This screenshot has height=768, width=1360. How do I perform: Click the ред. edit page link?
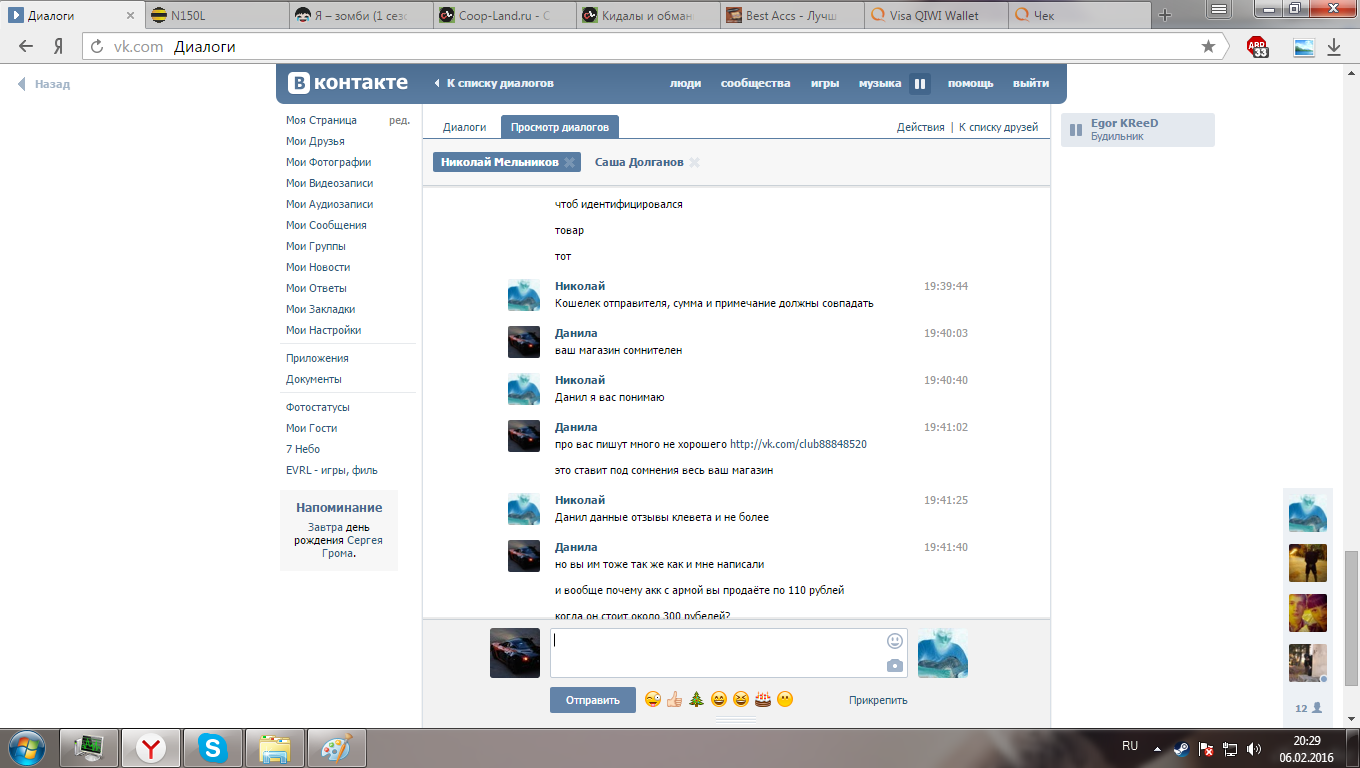pos(399,120)
